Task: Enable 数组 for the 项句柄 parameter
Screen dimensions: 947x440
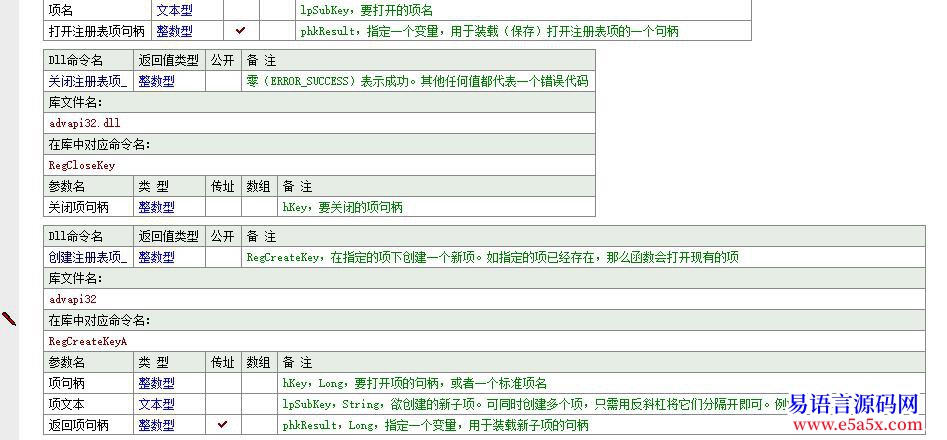Action: click(260, 383)
